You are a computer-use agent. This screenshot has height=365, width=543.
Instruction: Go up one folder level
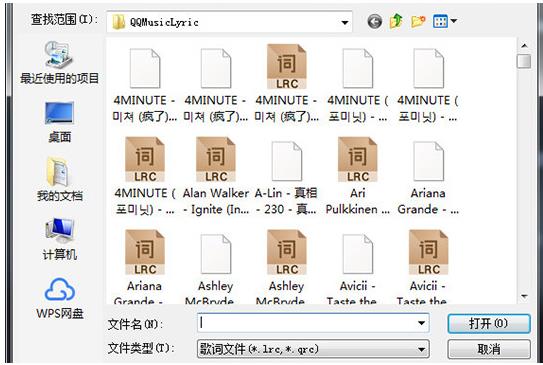(396, 21)
